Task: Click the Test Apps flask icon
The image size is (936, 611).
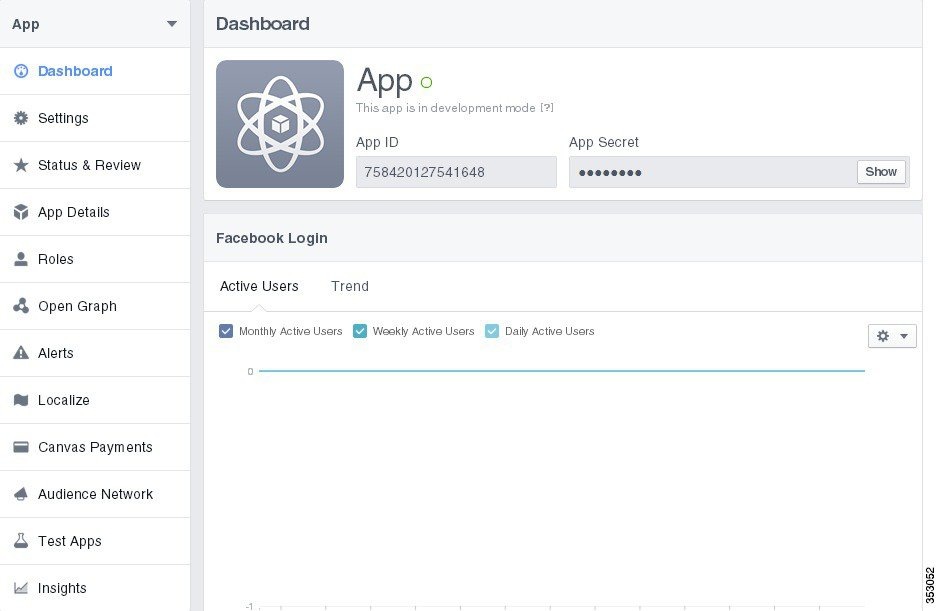Action: (x=21, y=541)
